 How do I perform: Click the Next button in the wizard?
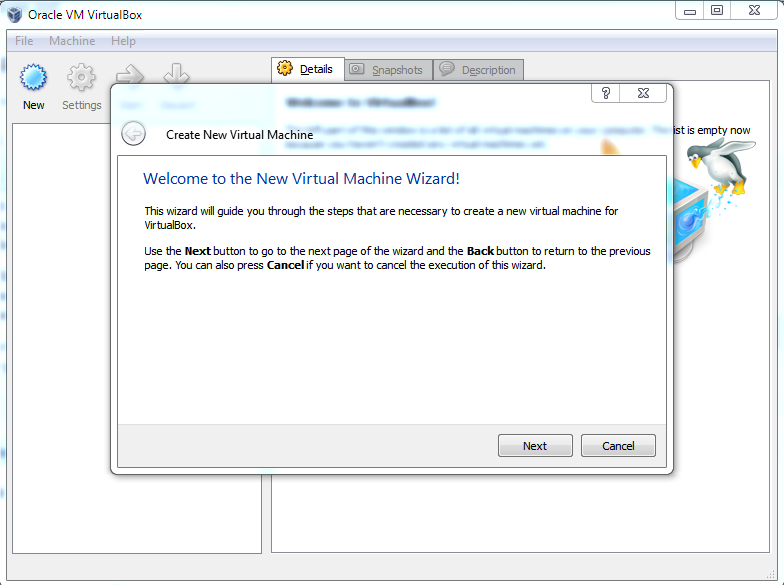tap(535, 446)
